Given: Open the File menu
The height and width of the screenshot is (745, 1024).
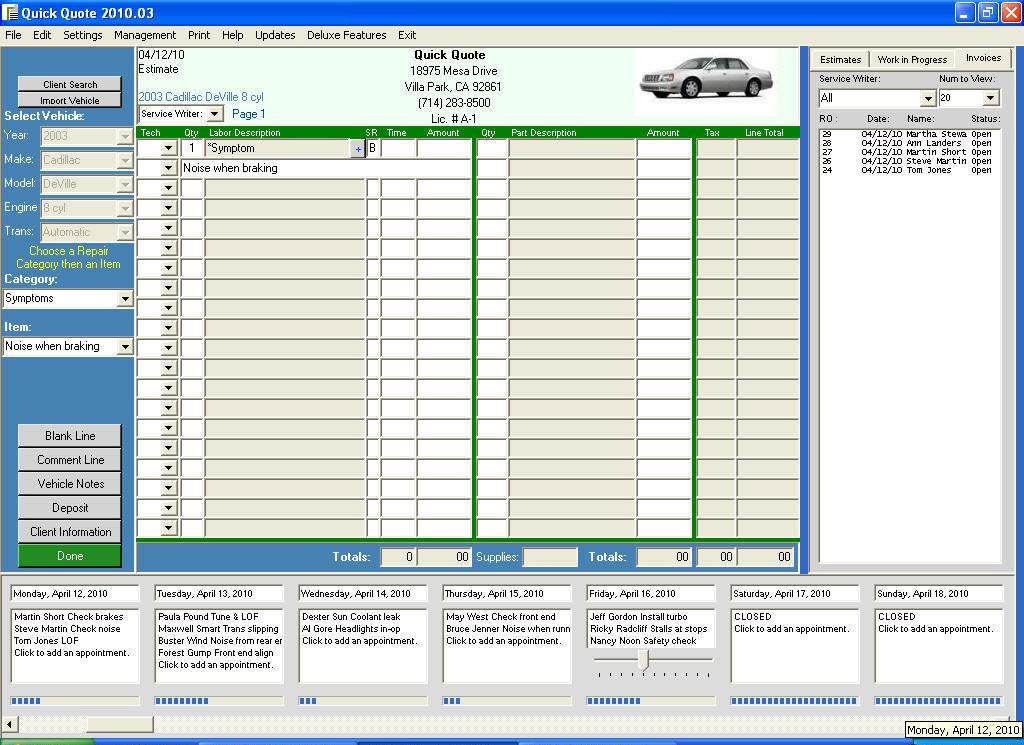Looking at the screenshot, I should coord(13,35).
